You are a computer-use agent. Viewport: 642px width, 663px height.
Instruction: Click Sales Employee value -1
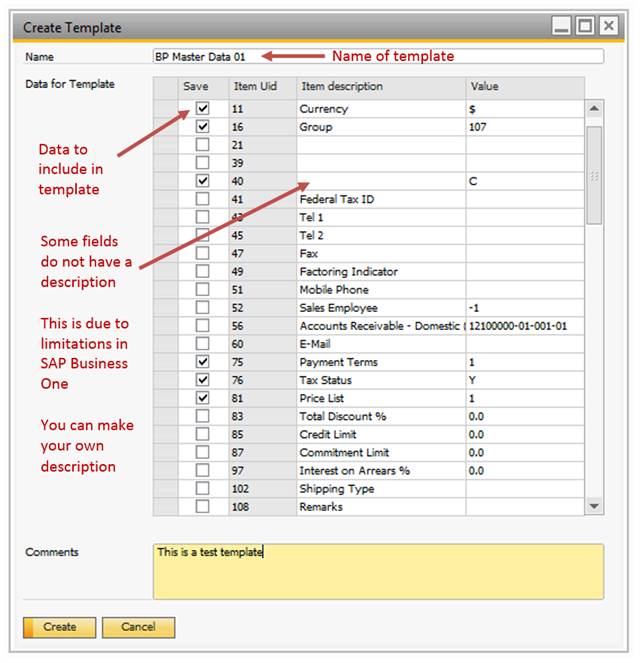point(525,308)
